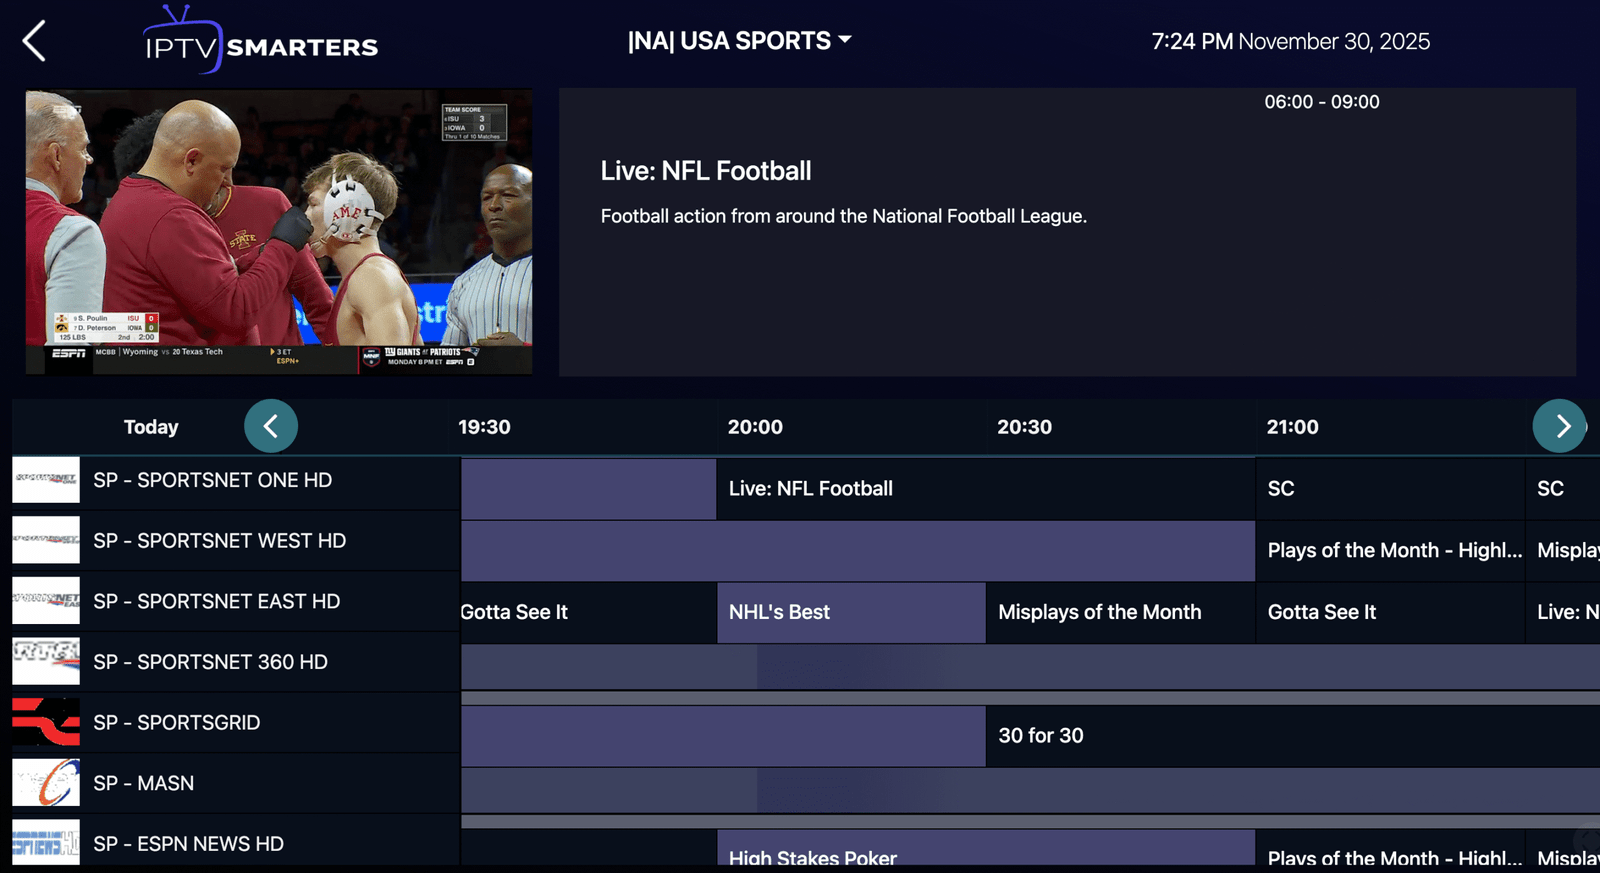
Task: Open the USA SPORTS category dropdown
Action: [x=738, y=41]
